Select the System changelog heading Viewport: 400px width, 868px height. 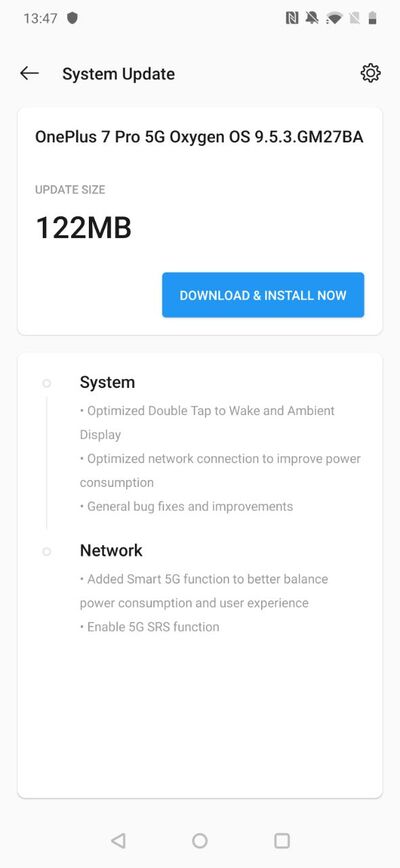click(x=107, y=383)
